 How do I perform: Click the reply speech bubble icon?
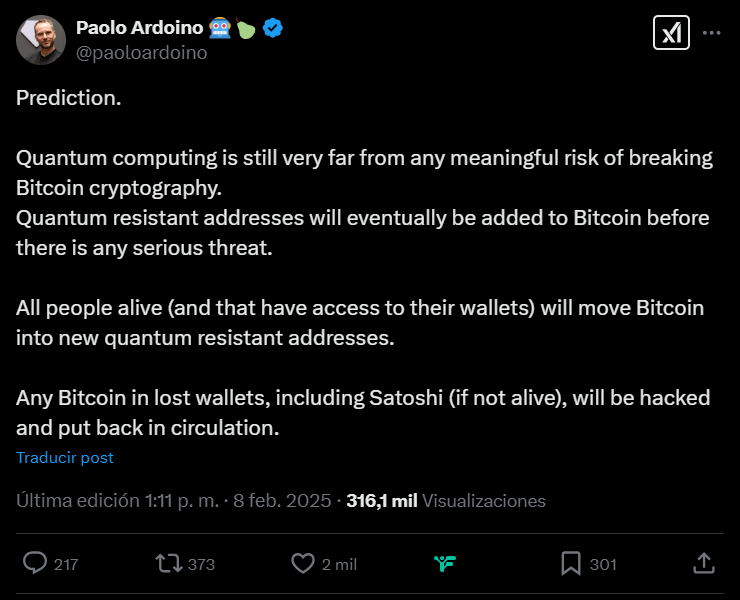[35, 563]
